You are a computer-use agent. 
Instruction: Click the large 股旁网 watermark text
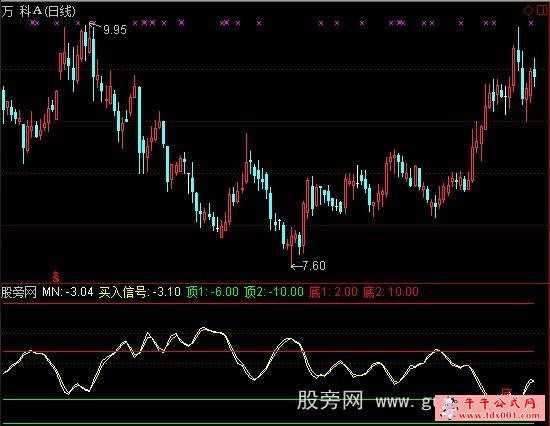point(330,400)
